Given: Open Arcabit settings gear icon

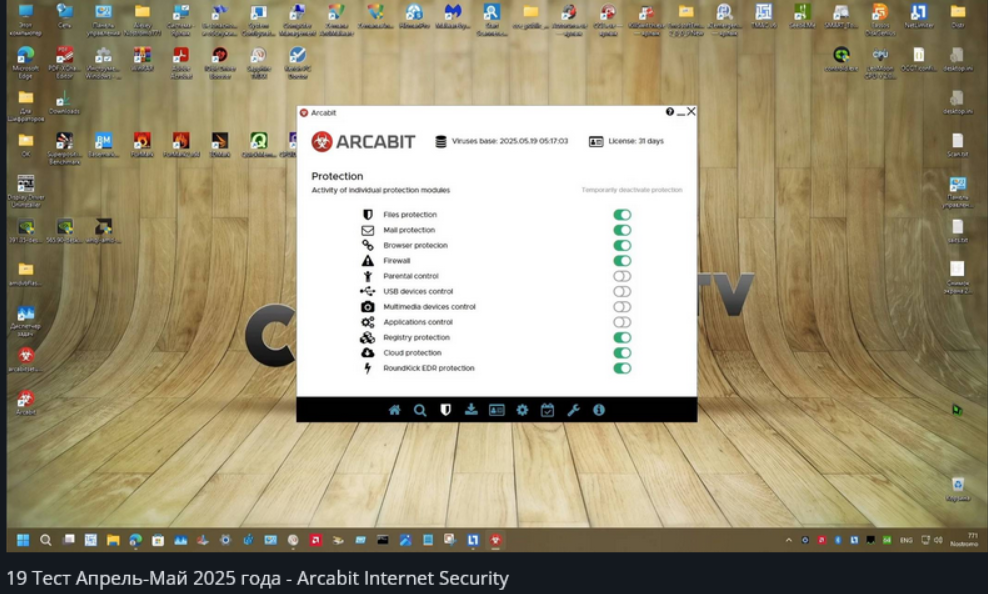Looking at the screenshot, I should (x=522, y=410).
